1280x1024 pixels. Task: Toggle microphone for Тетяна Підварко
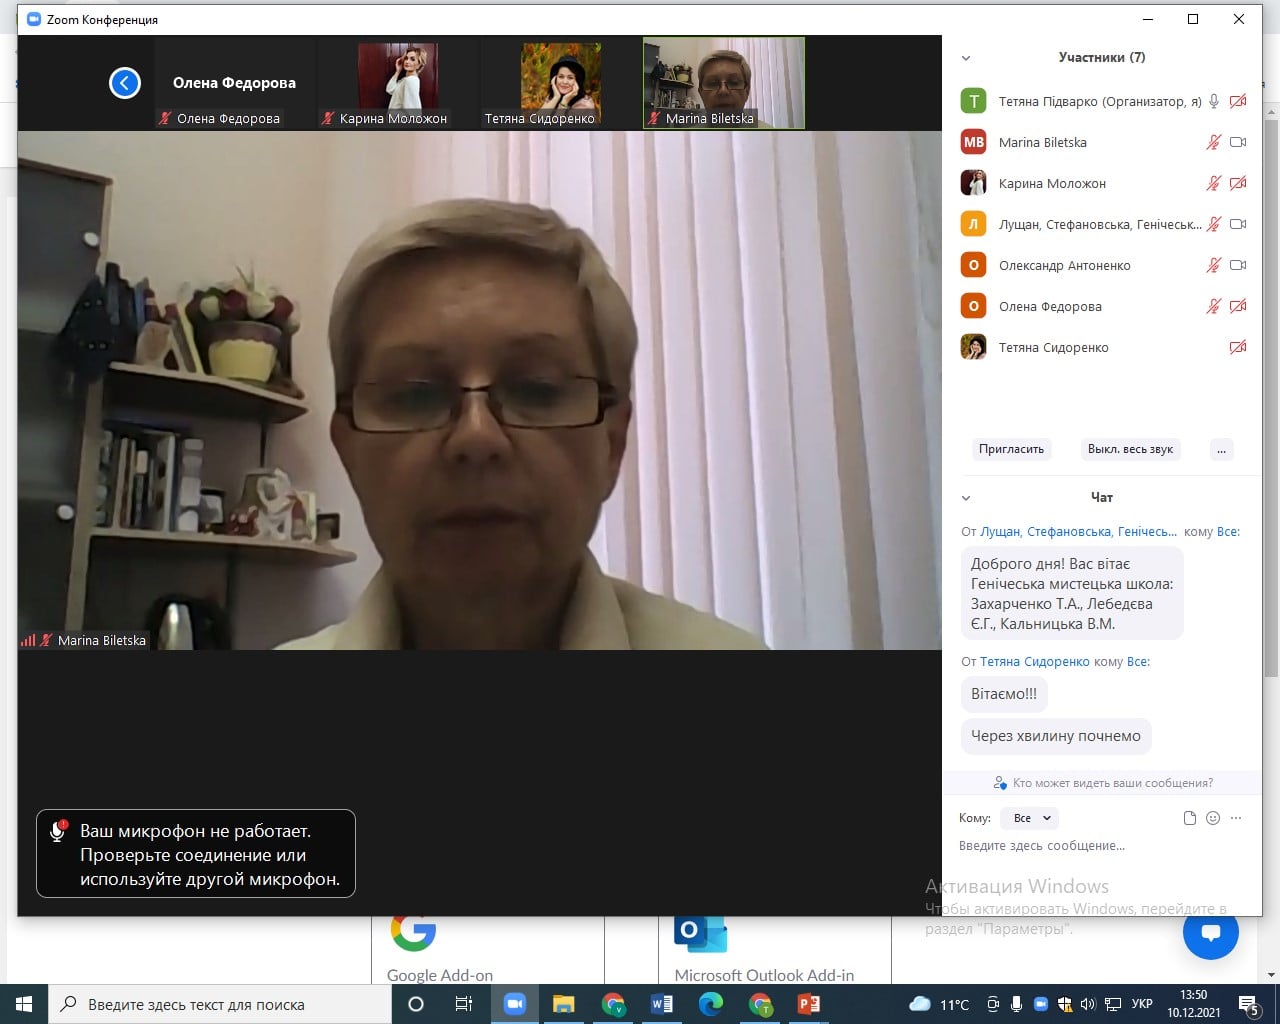(x=1214, y=101)
